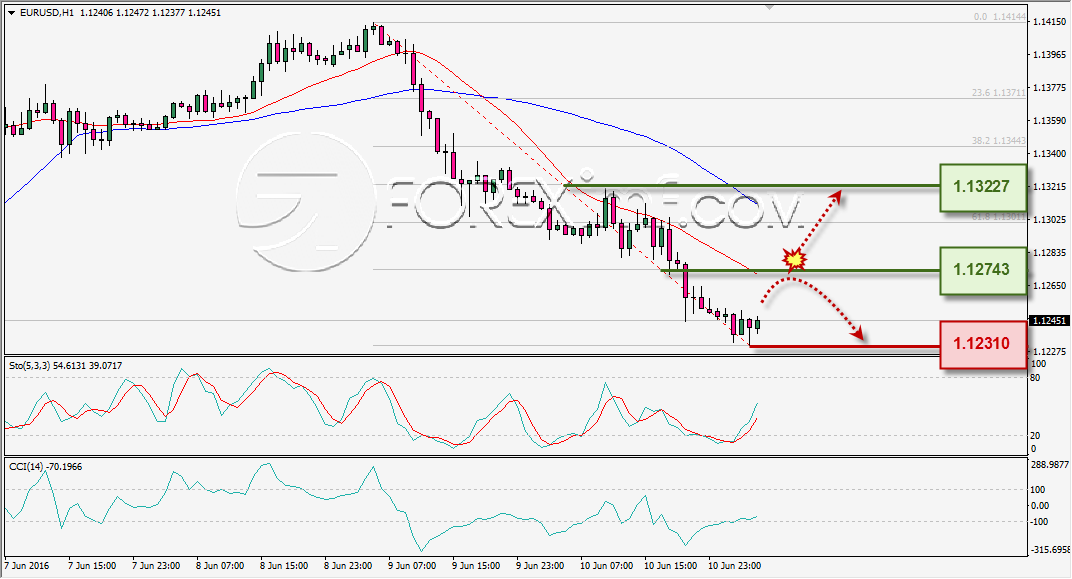The image size is (1072, 579).
Task: Click the CCI(14) -70.1966 indicator label
Action: click(x=45, y=466)
